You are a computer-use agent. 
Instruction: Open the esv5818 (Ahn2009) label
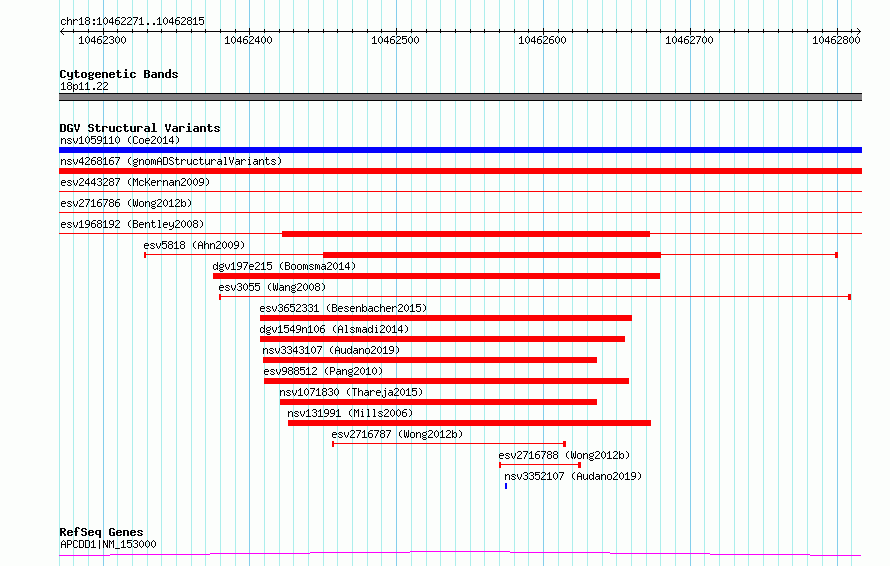[194, 245]
